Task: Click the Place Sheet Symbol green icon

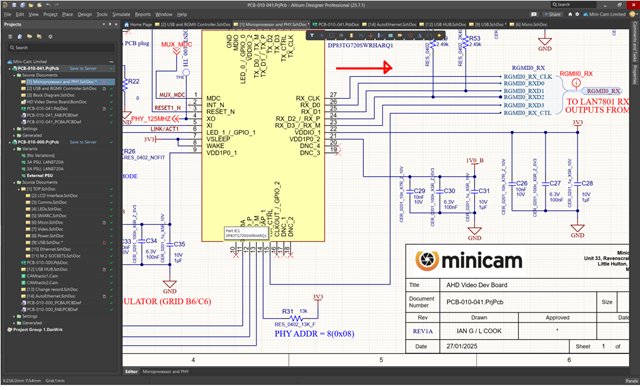Action: (390, 35)
